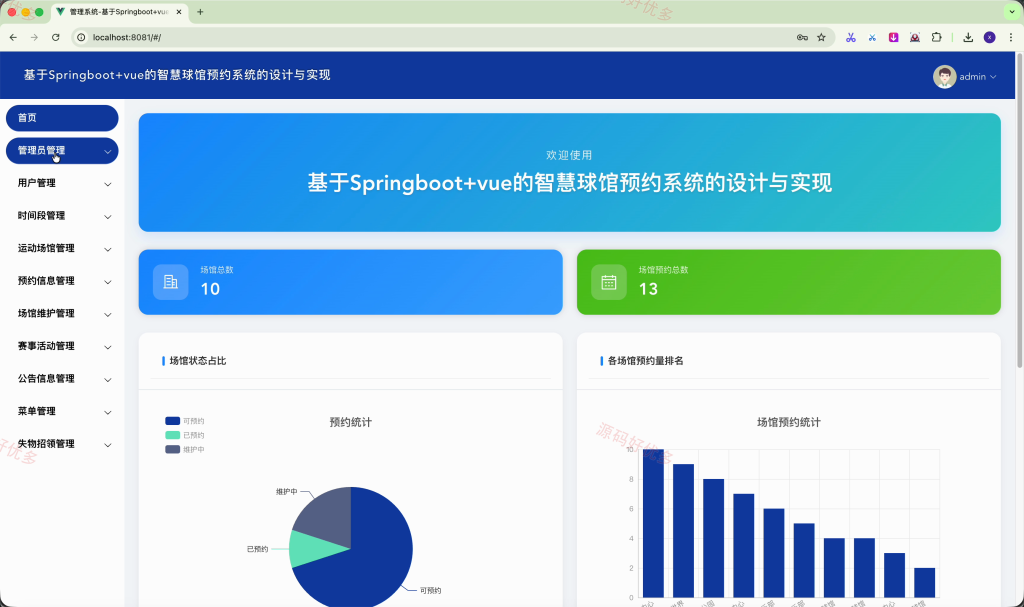
Task: Expand the 公告信息管理 chevron
Action: [x=108, y=380]
